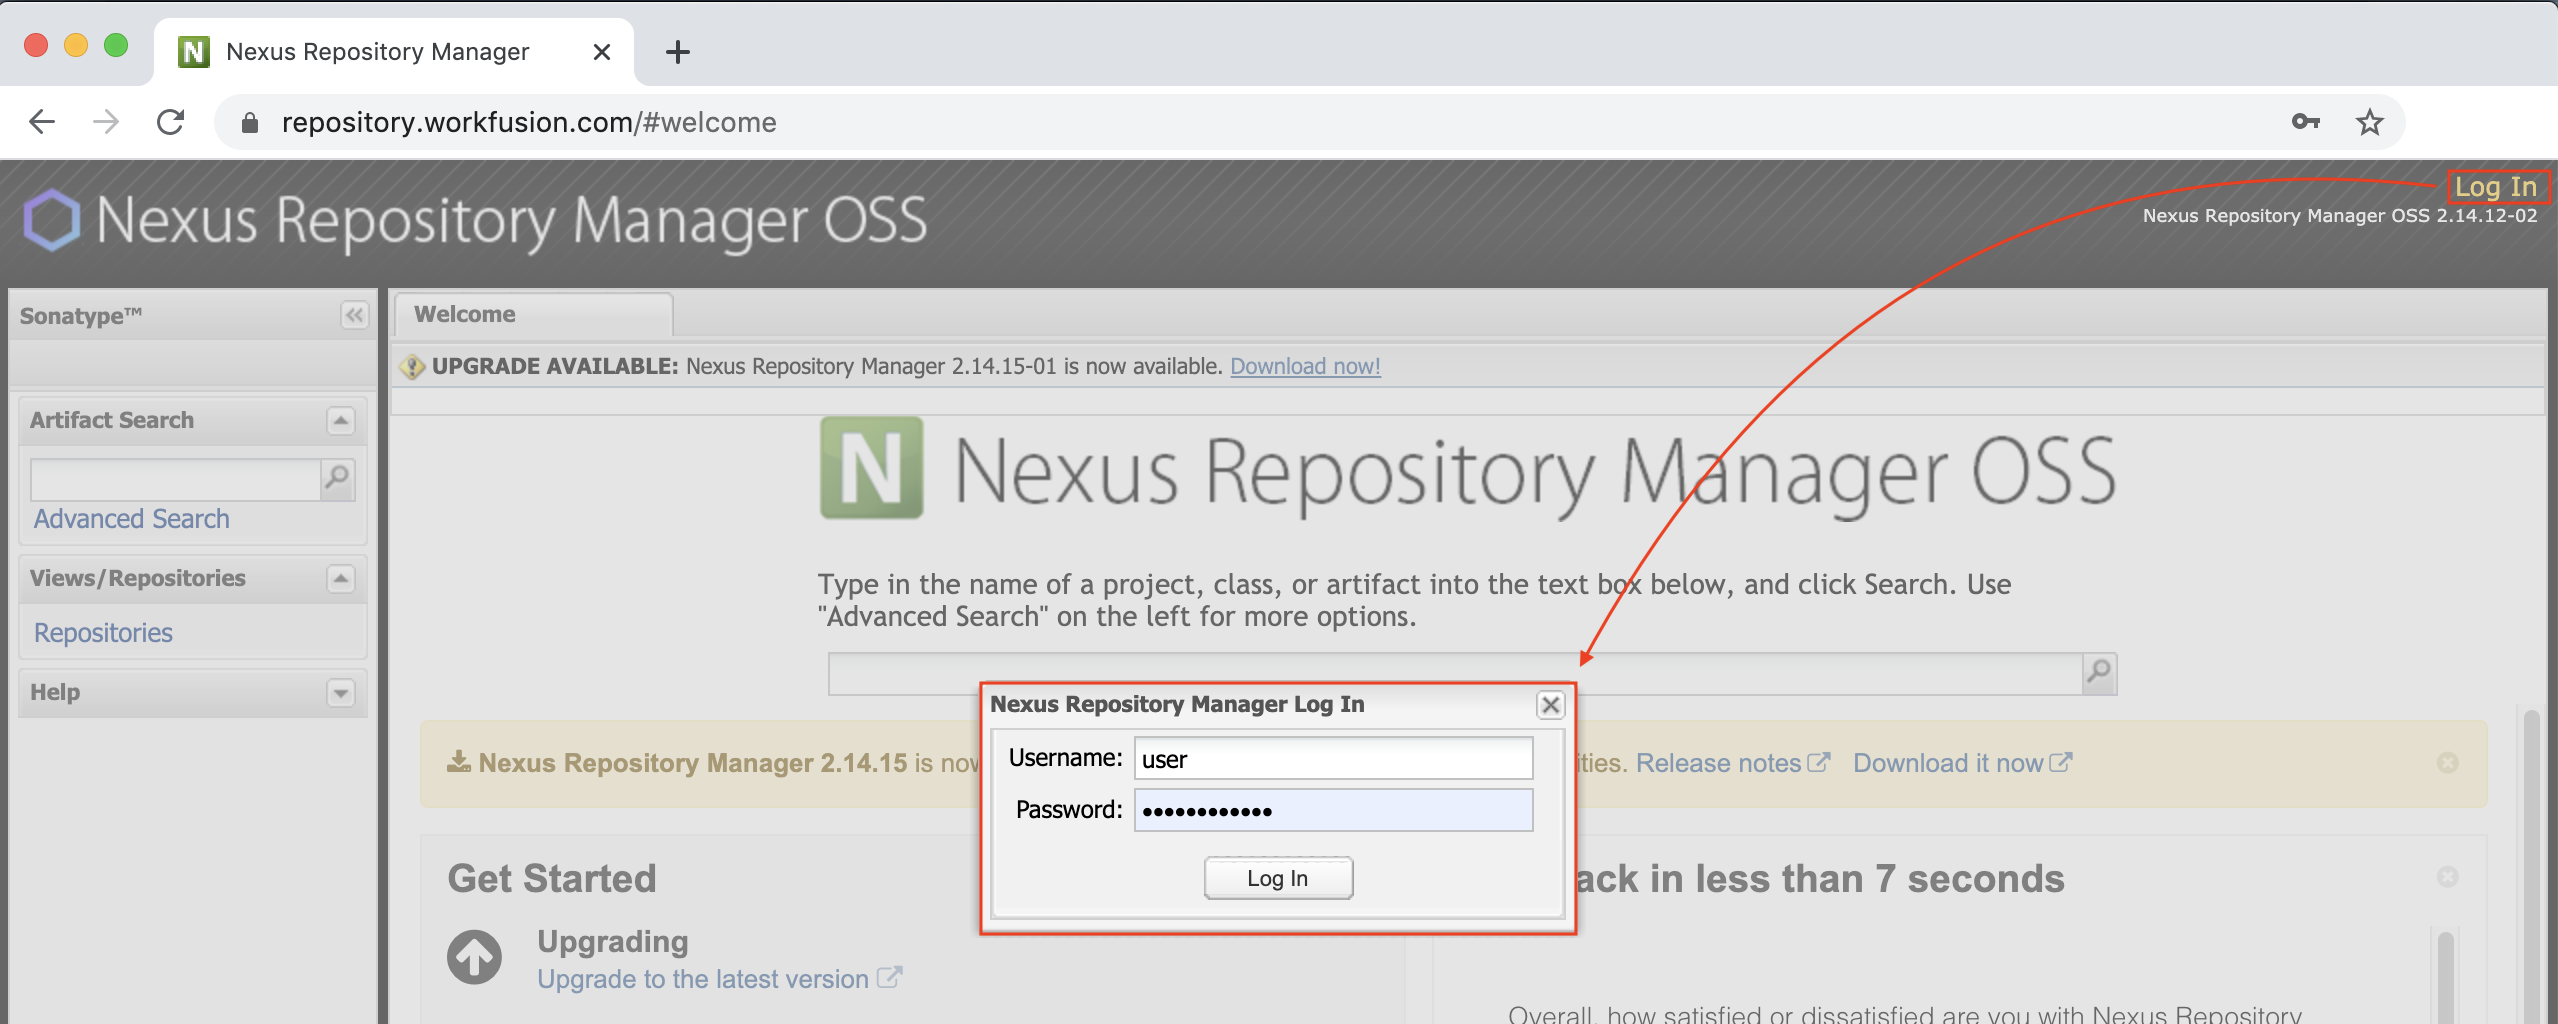Click the Username field
Viewport: 2558px width, 1024px height.
tap(1333, 759)
